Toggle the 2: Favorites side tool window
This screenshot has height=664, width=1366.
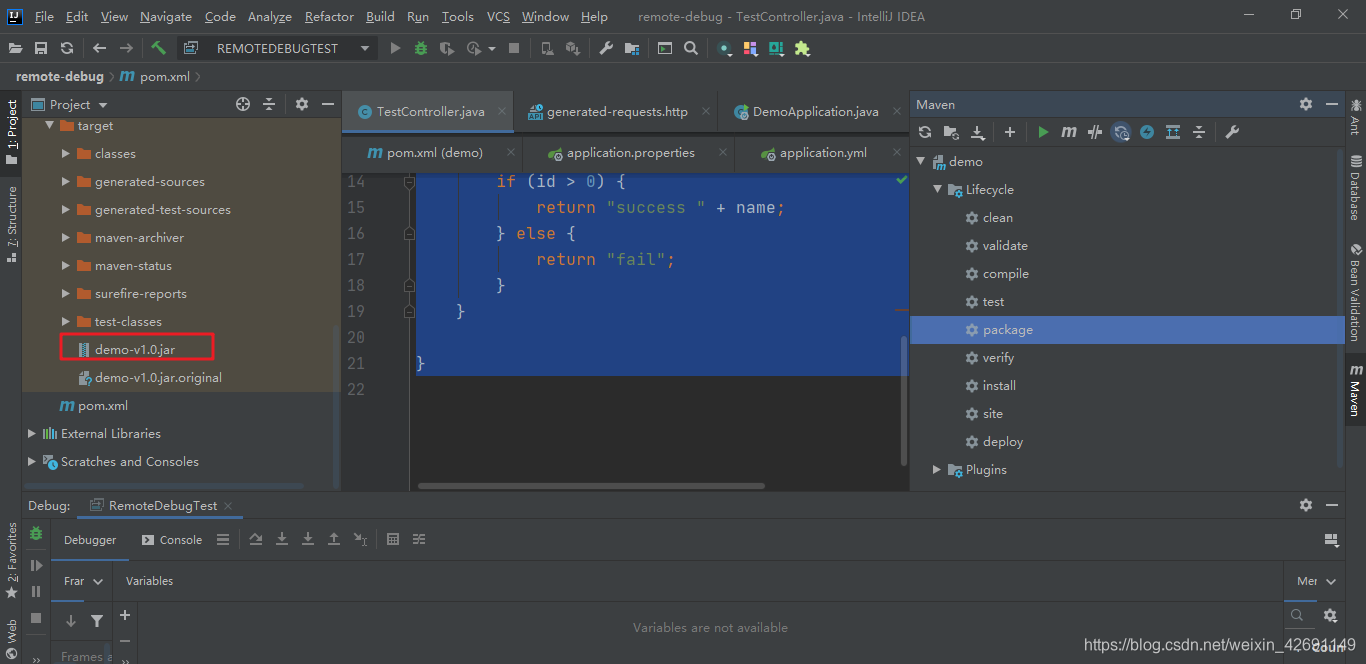coord(12,560)
